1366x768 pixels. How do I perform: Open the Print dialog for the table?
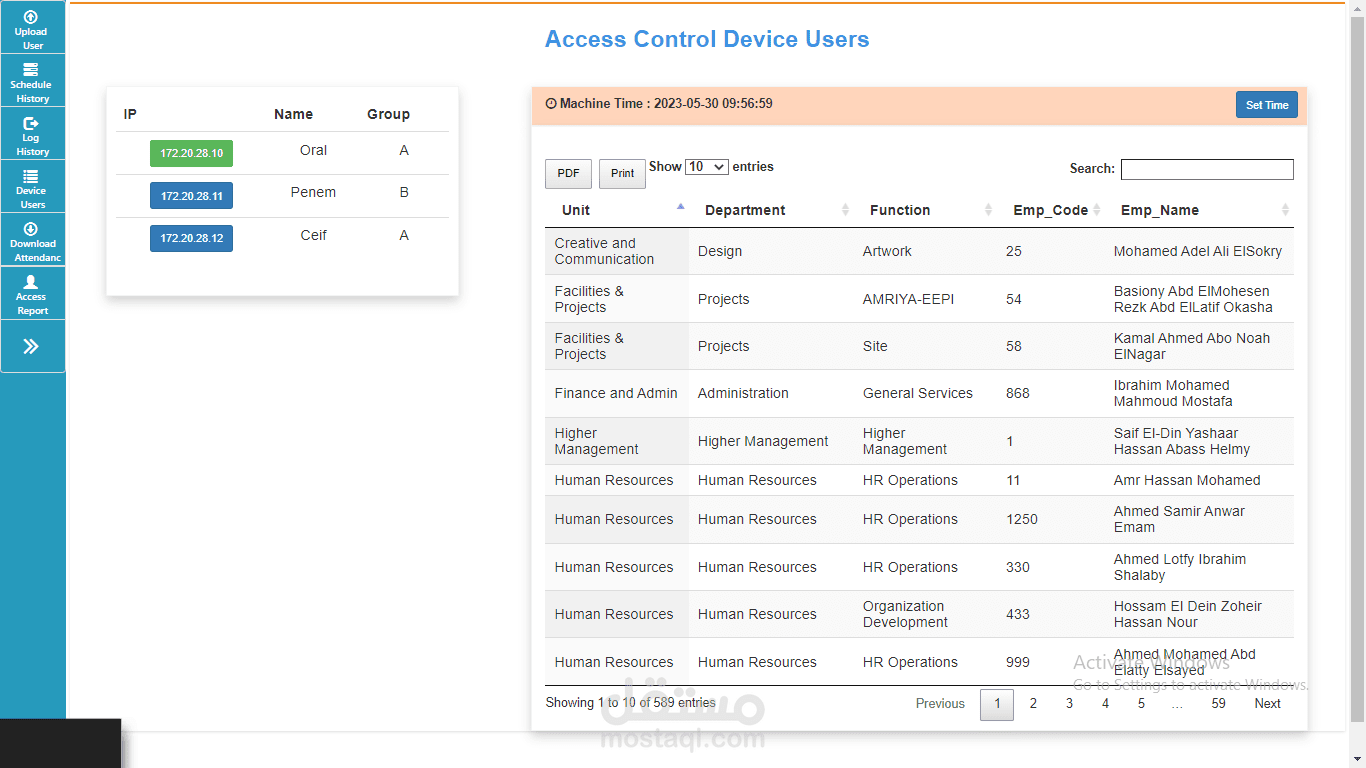(621, 173)
